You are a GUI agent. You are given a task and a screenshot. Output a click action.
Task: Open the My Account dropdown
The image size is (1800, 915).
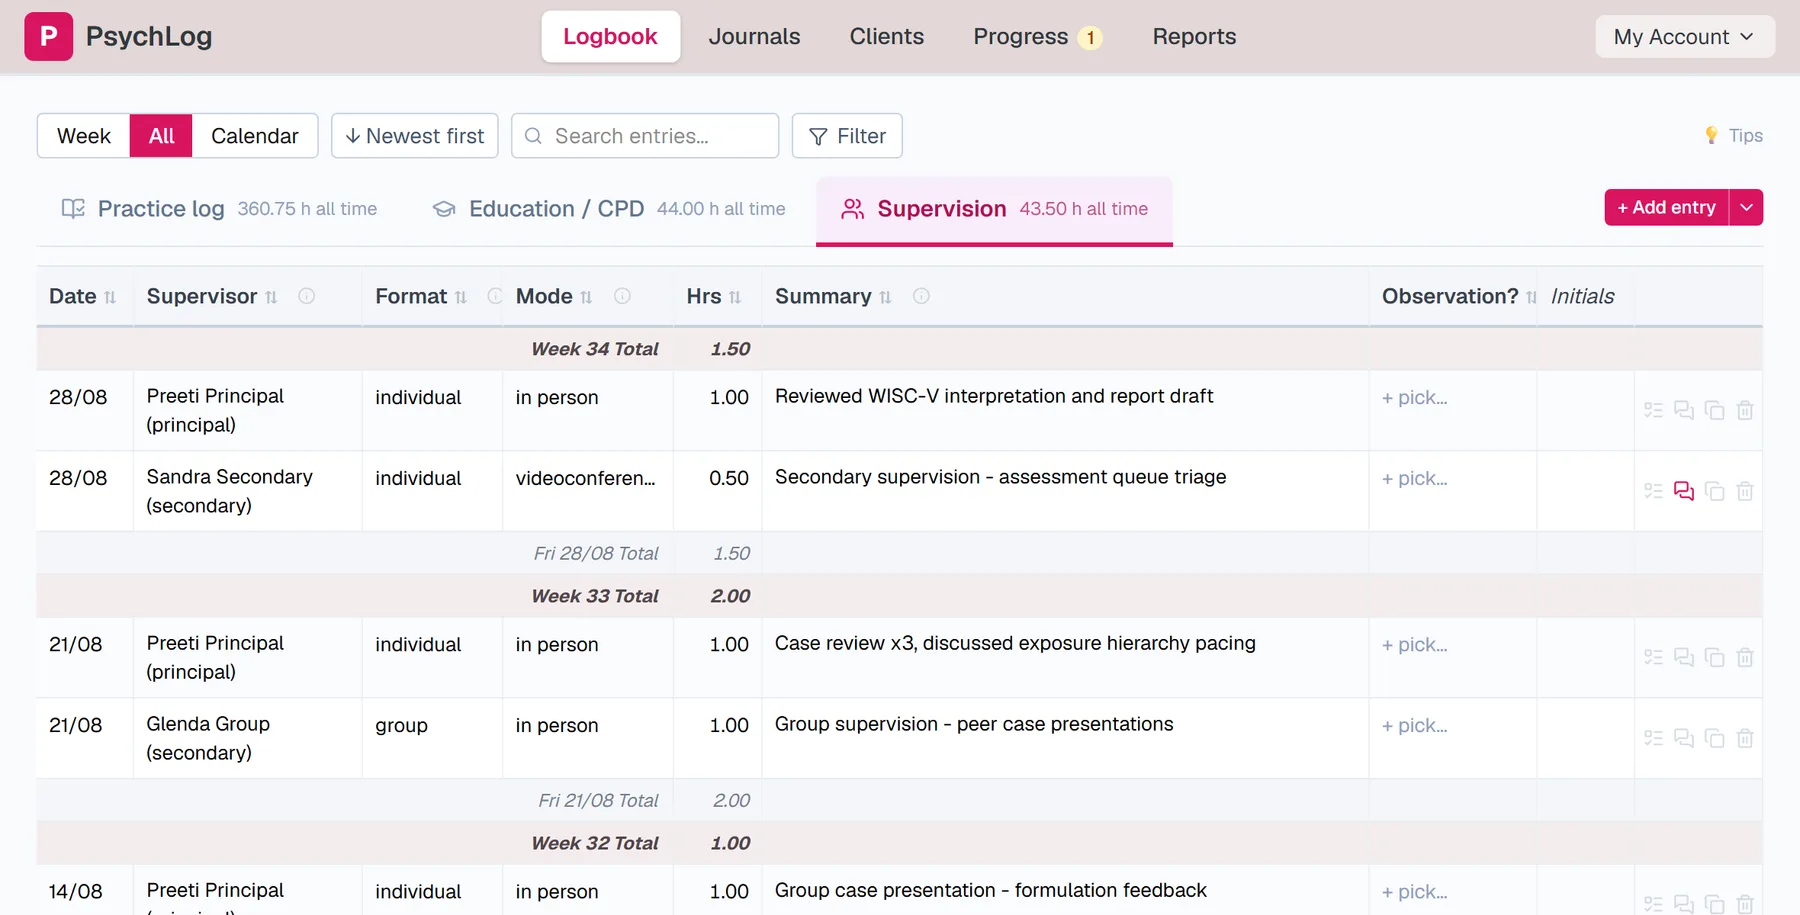click(x=1685, y=36)
